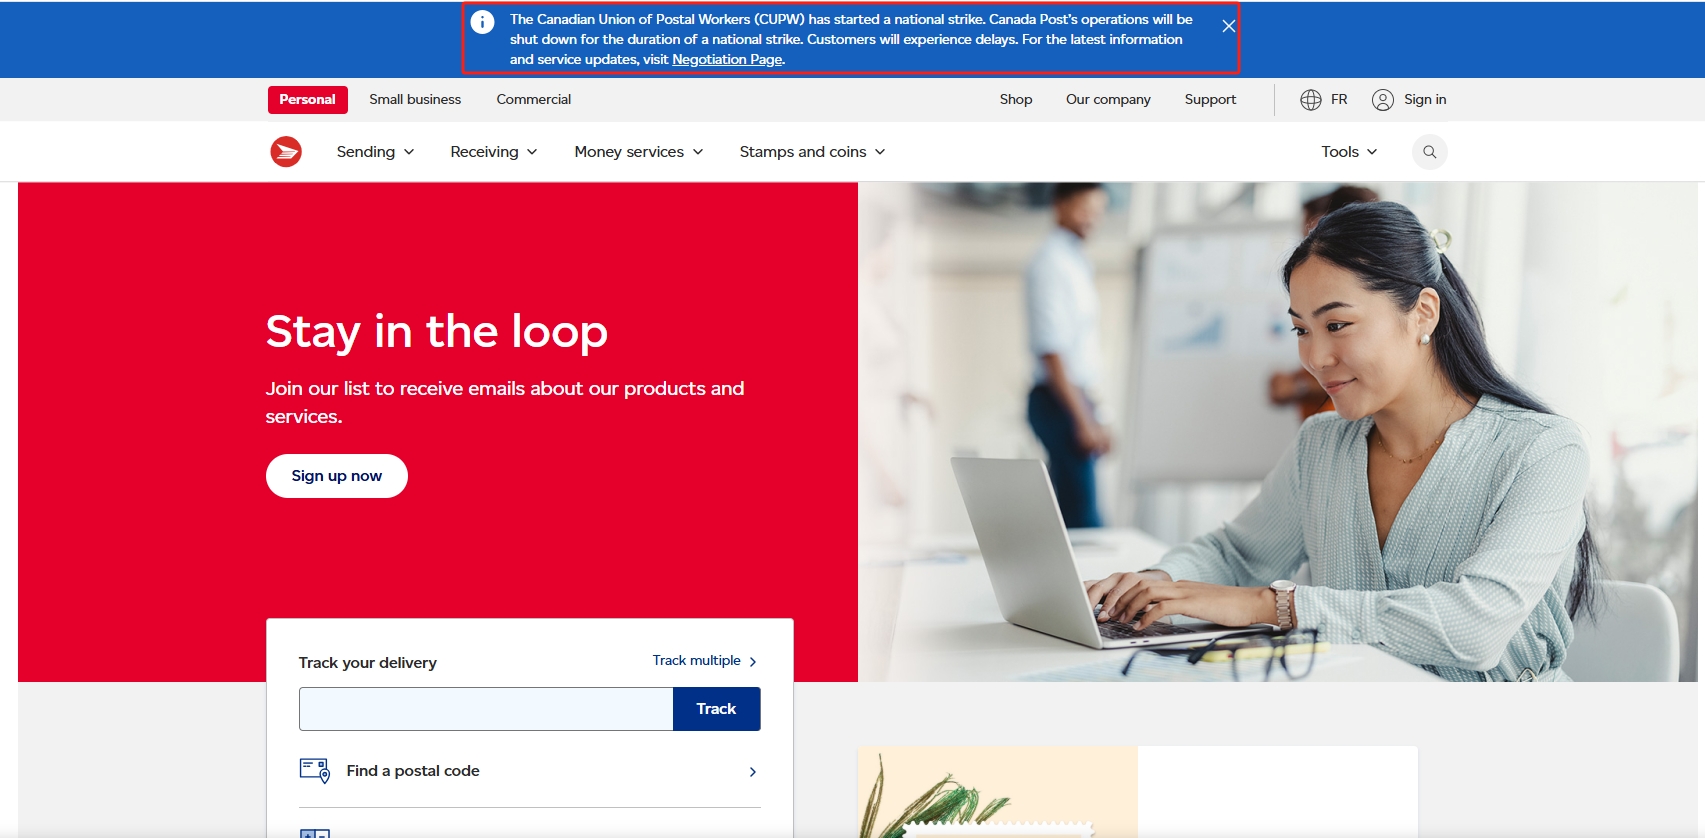Click the Track button
Viewport: 1705px width, 838px height.
(716, 709)
